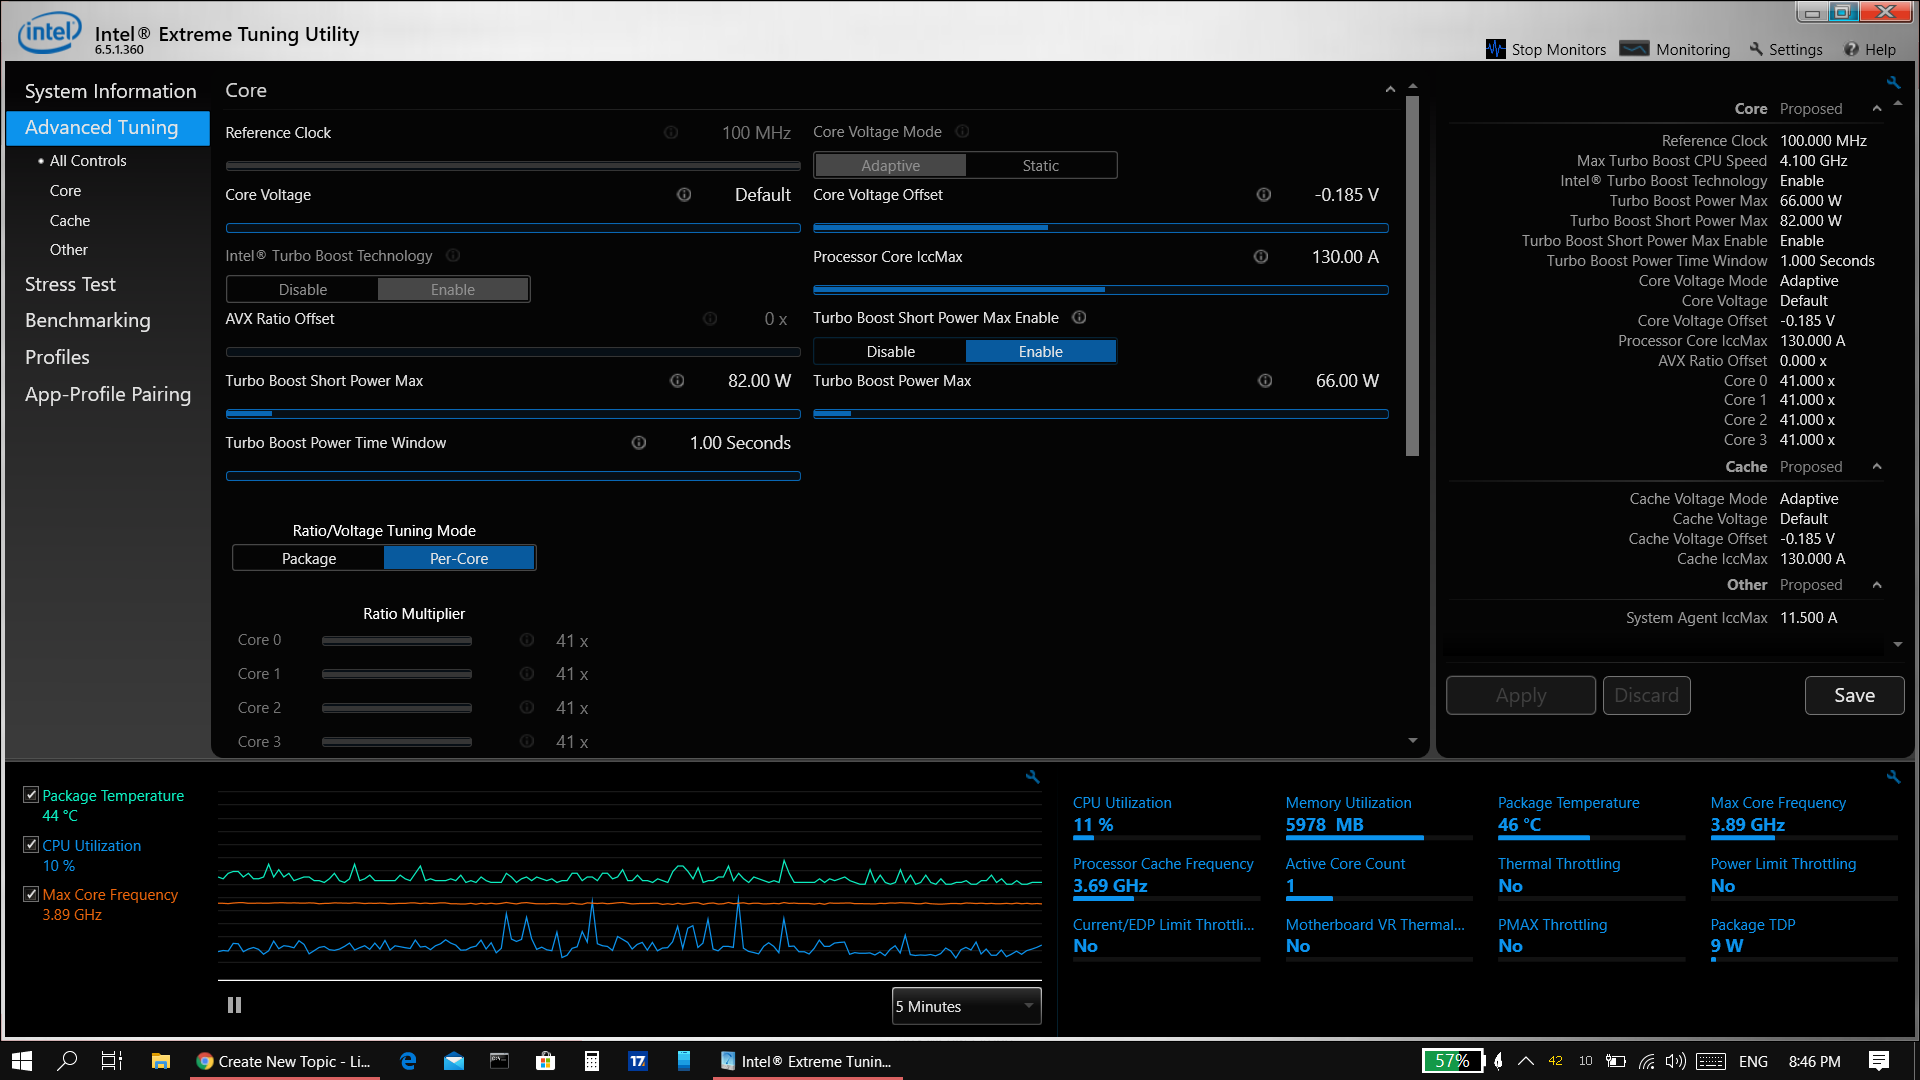
Task: Select All Controls under Advanced Tuning
Action: [88, 161]
